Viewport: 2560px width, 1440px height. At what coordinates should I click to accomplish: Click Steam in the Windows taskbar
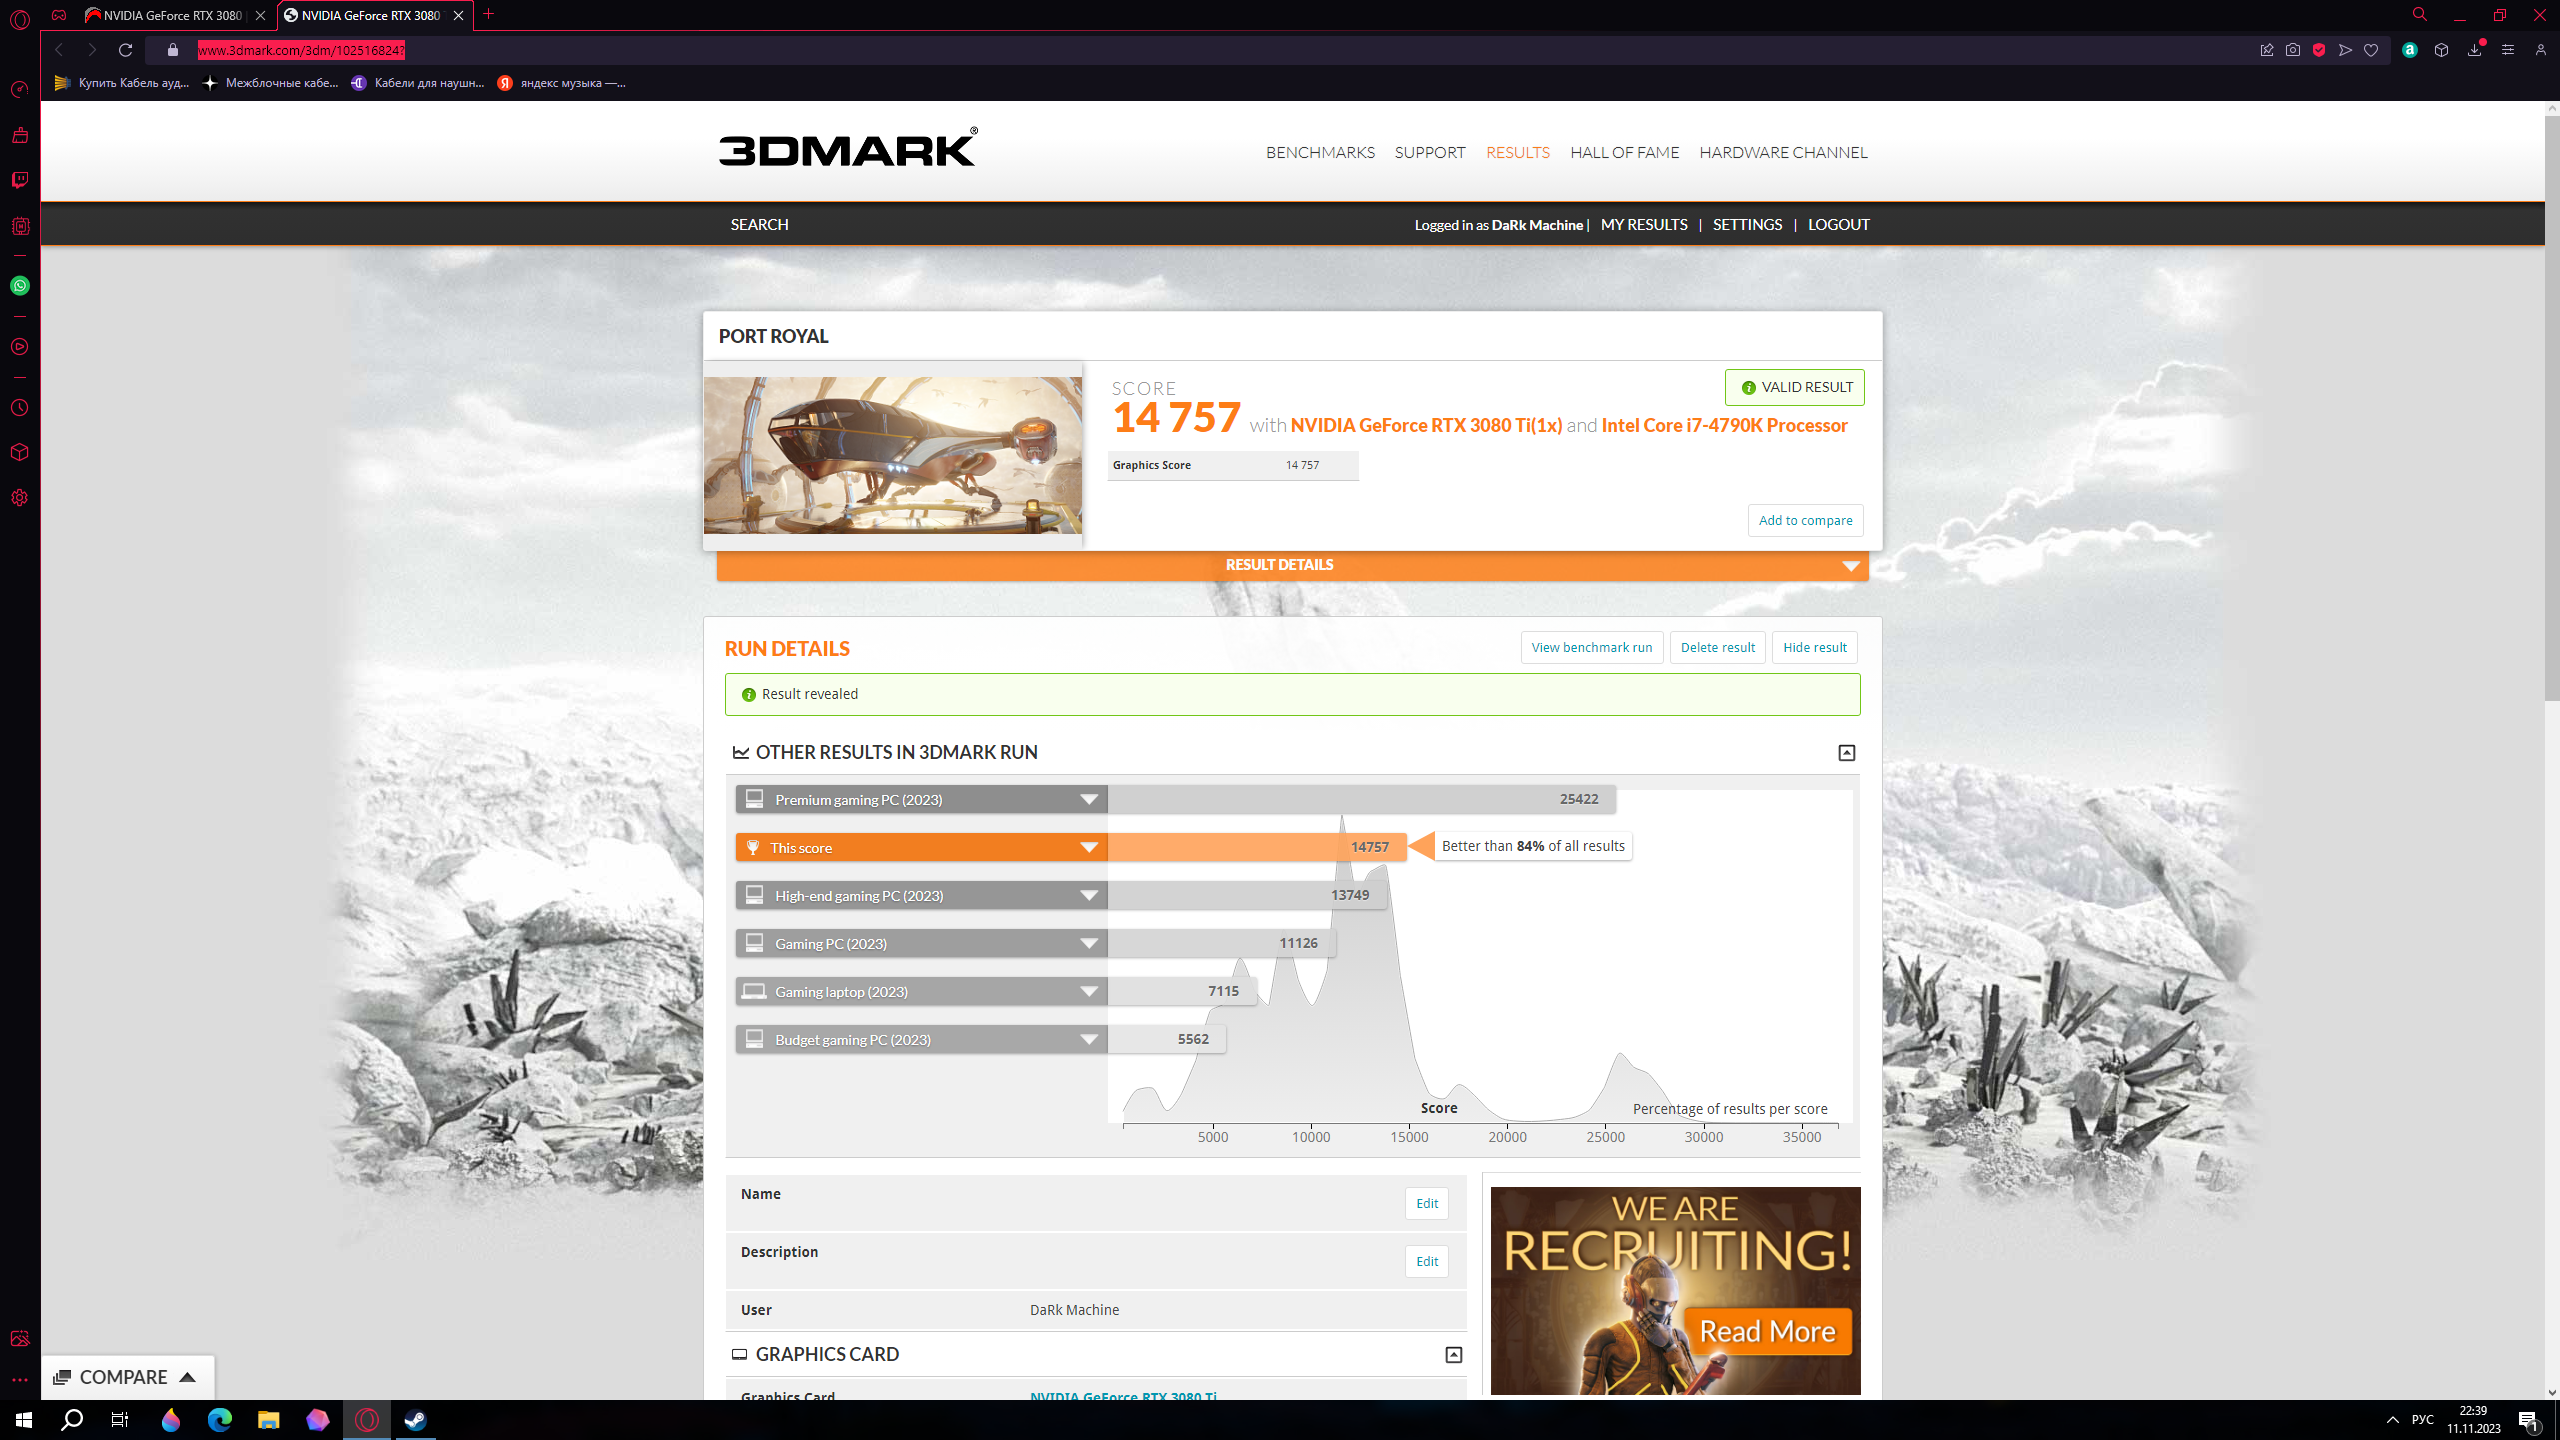[x=415, y=1420]
